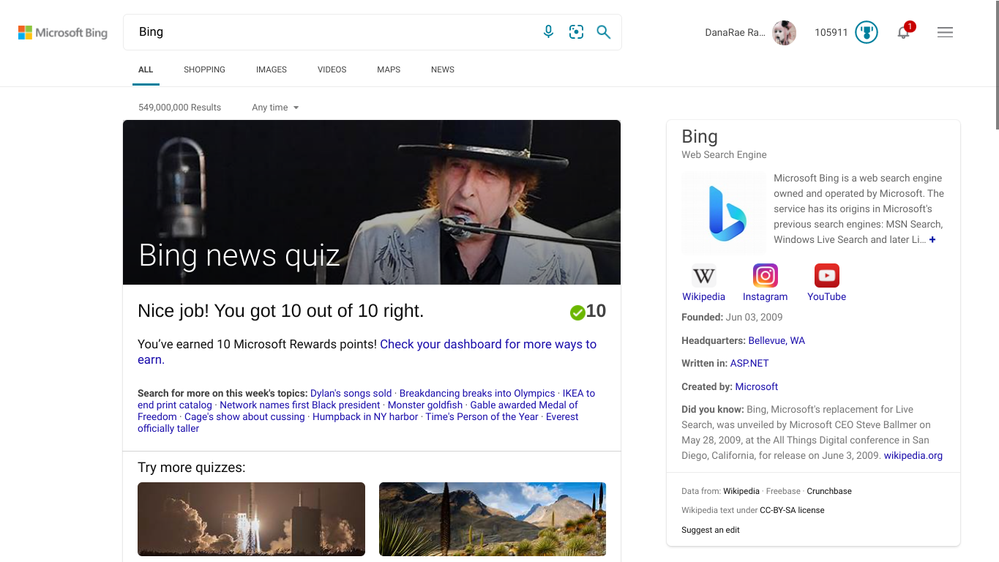The image size is (999, 562).
Task: Click the DanaRae Ra... account name
Action: (x=735, y=32)
